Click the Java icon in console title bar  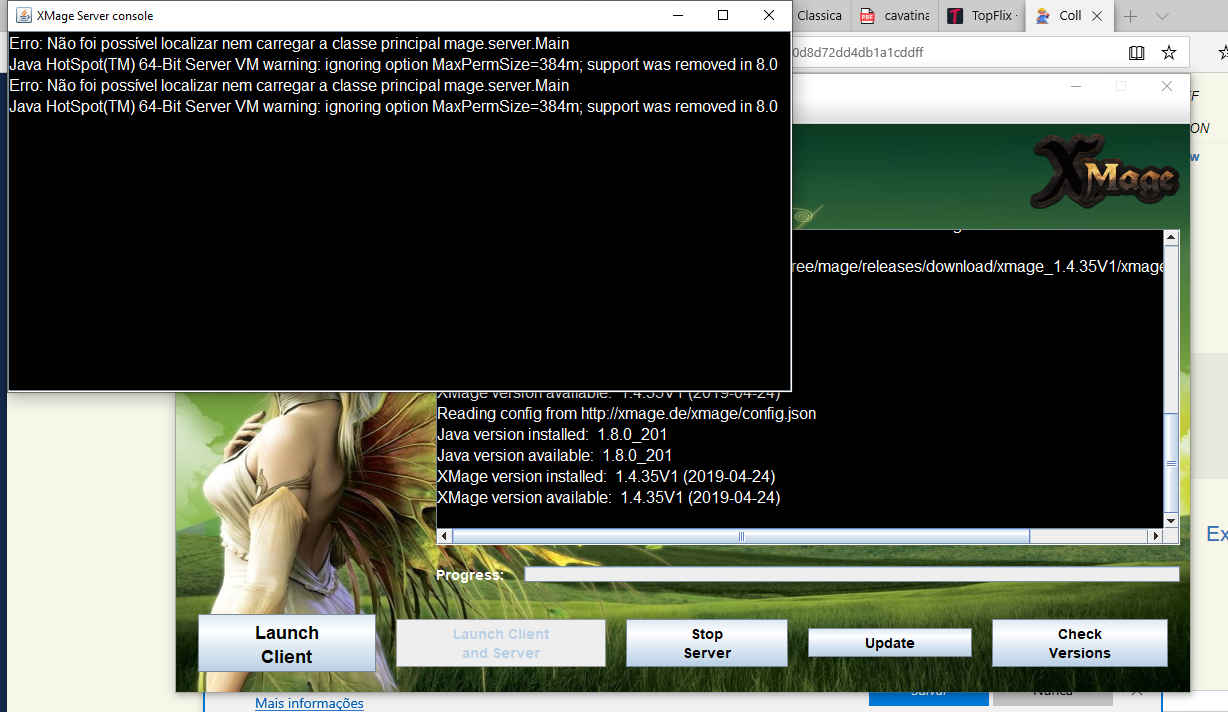(x=22, y=16)
